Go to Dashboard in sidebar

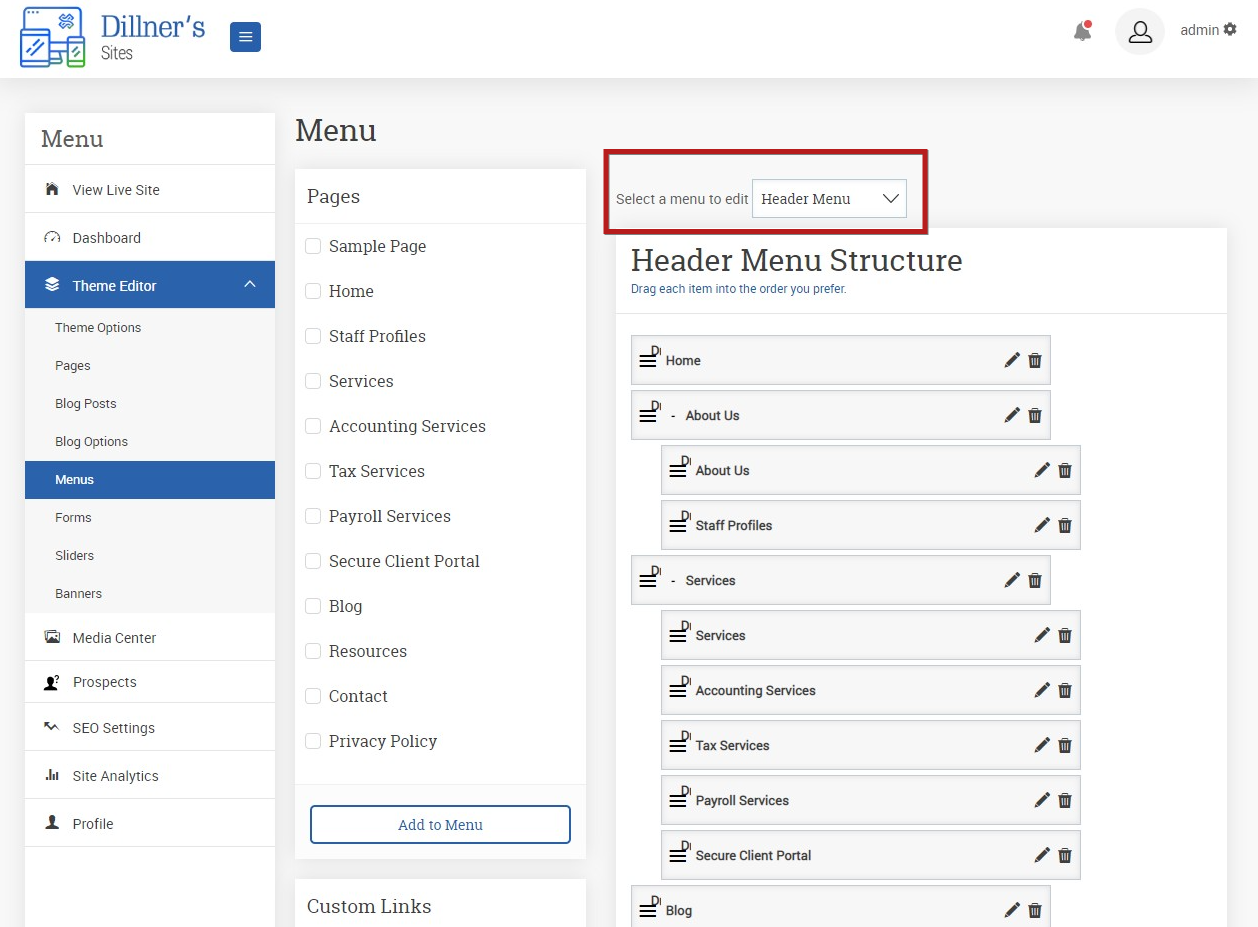coord(150,237)
